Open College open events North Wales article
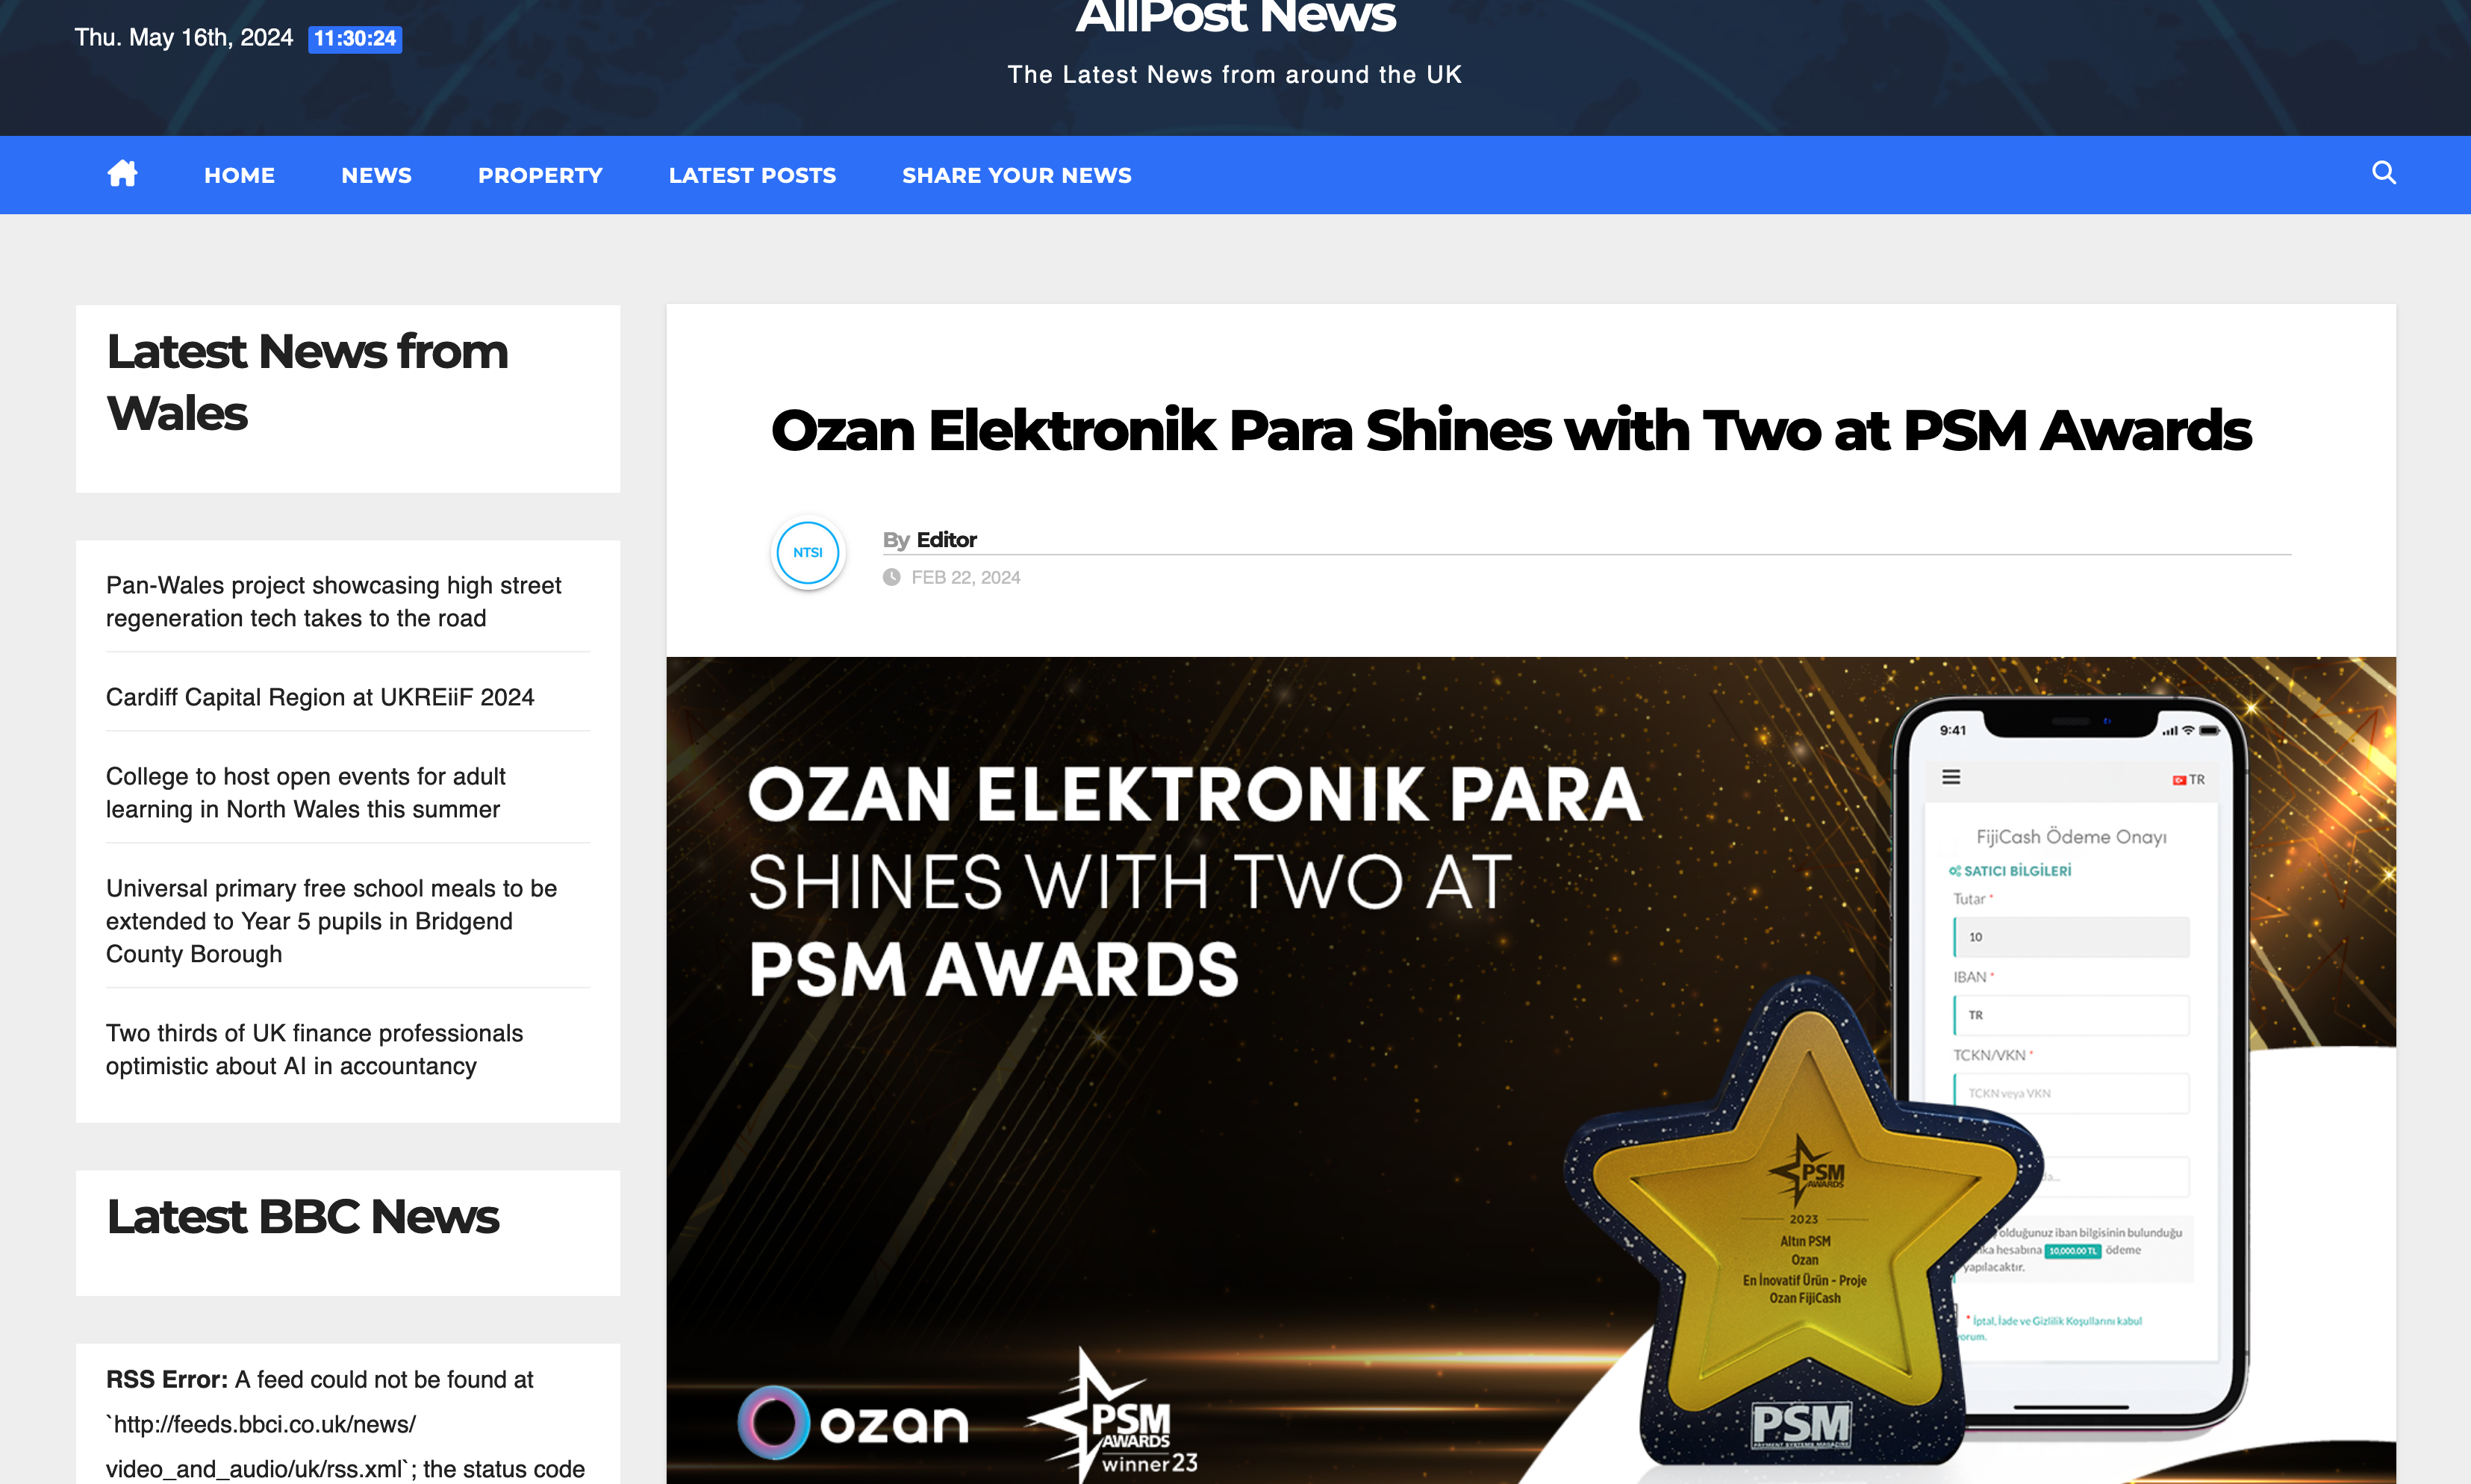The width and height of the screenshot is (2471, 1484). (305, 792)
